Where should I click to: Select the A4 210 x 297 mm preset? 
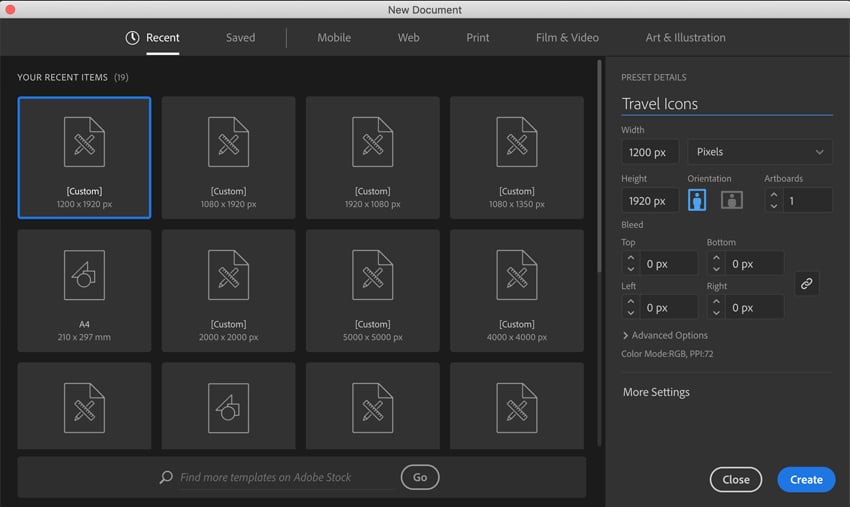tap(84, 291)
